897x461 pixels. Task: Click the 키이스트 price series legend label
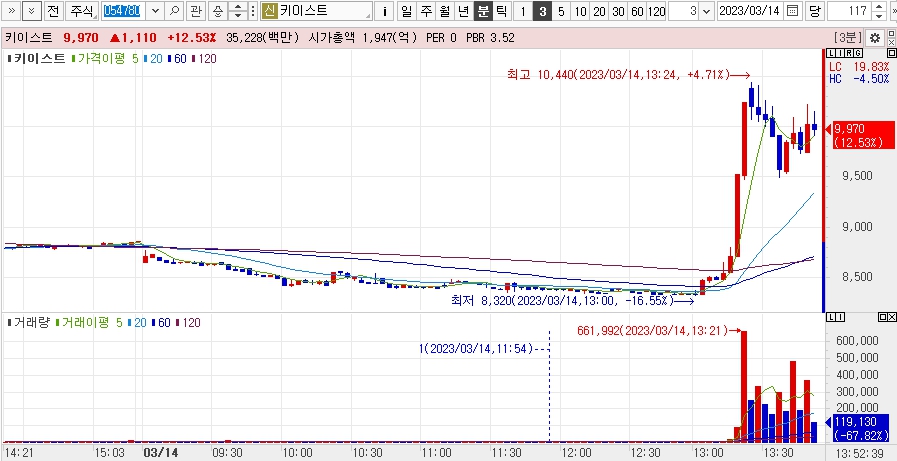pyautogui.click(x=37, y=58)
